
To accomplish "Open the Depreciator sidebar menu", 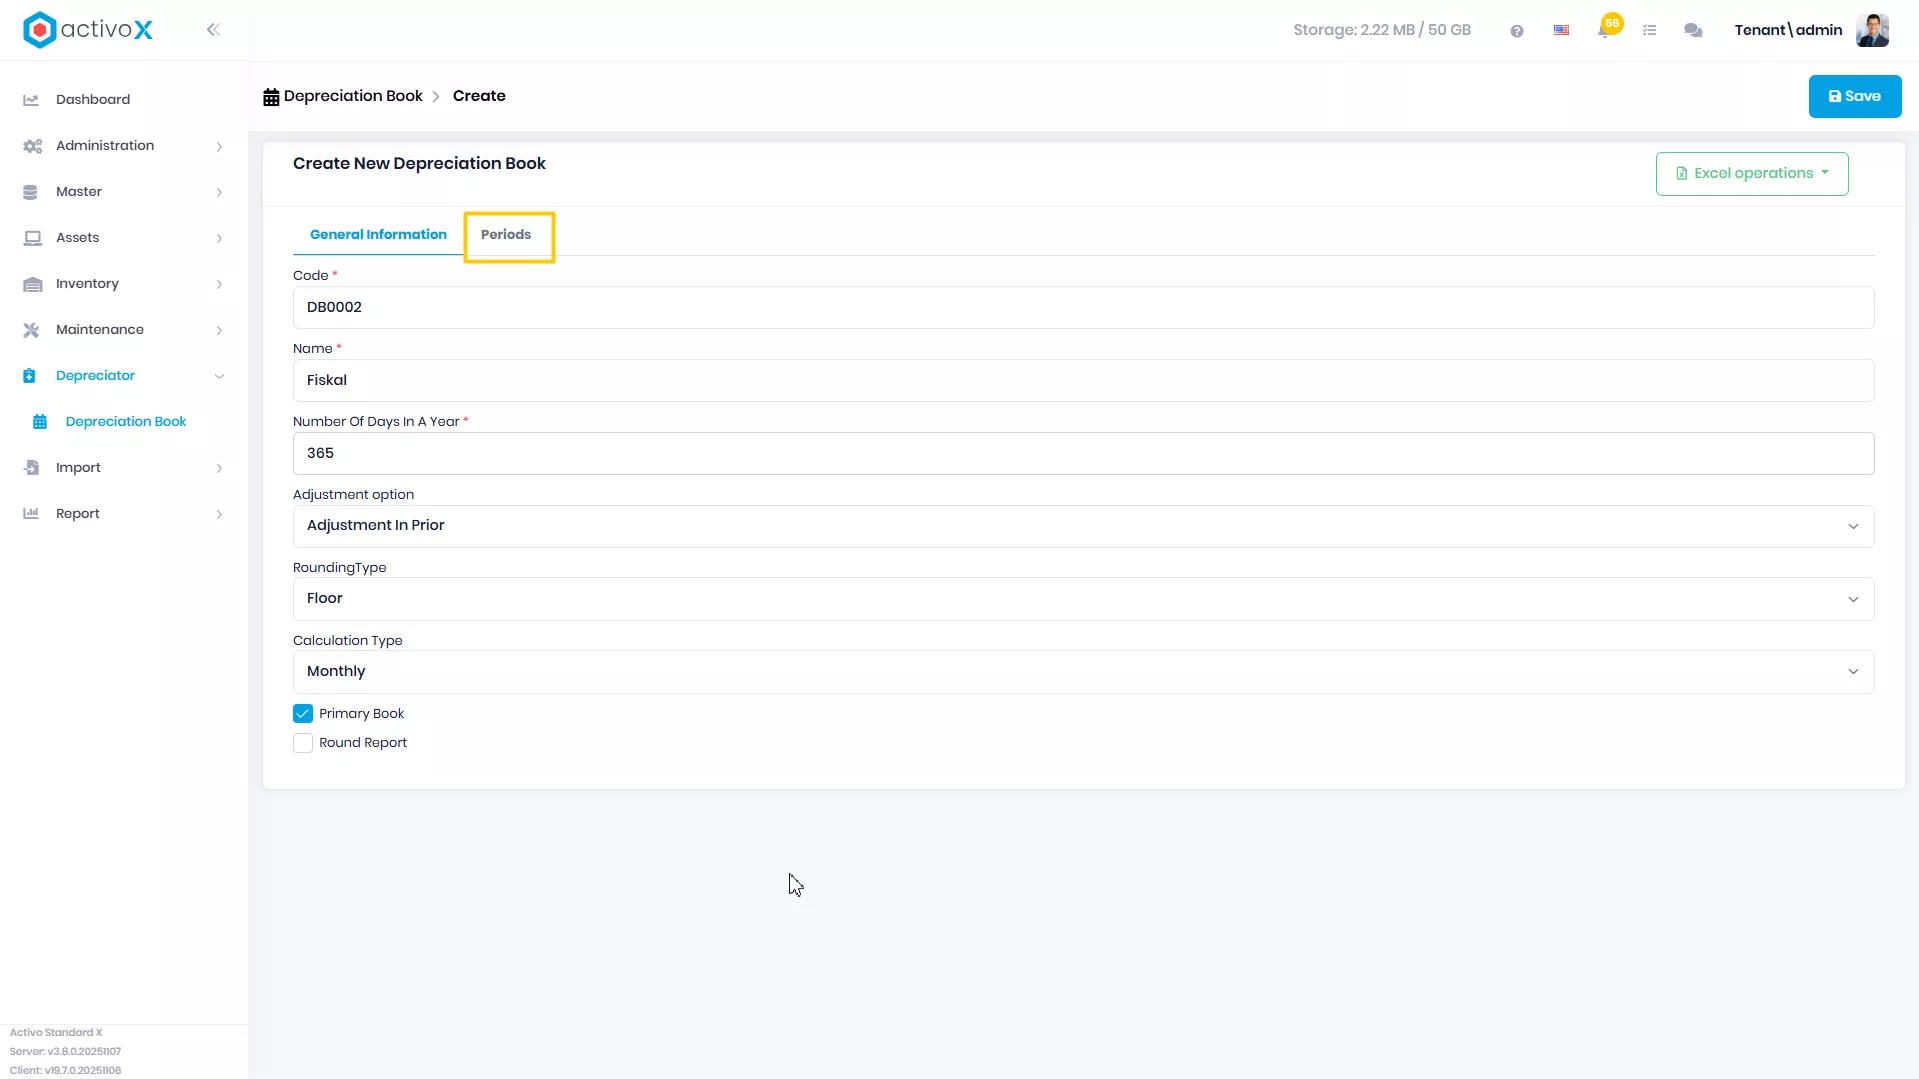I will [x=95, y=376].
